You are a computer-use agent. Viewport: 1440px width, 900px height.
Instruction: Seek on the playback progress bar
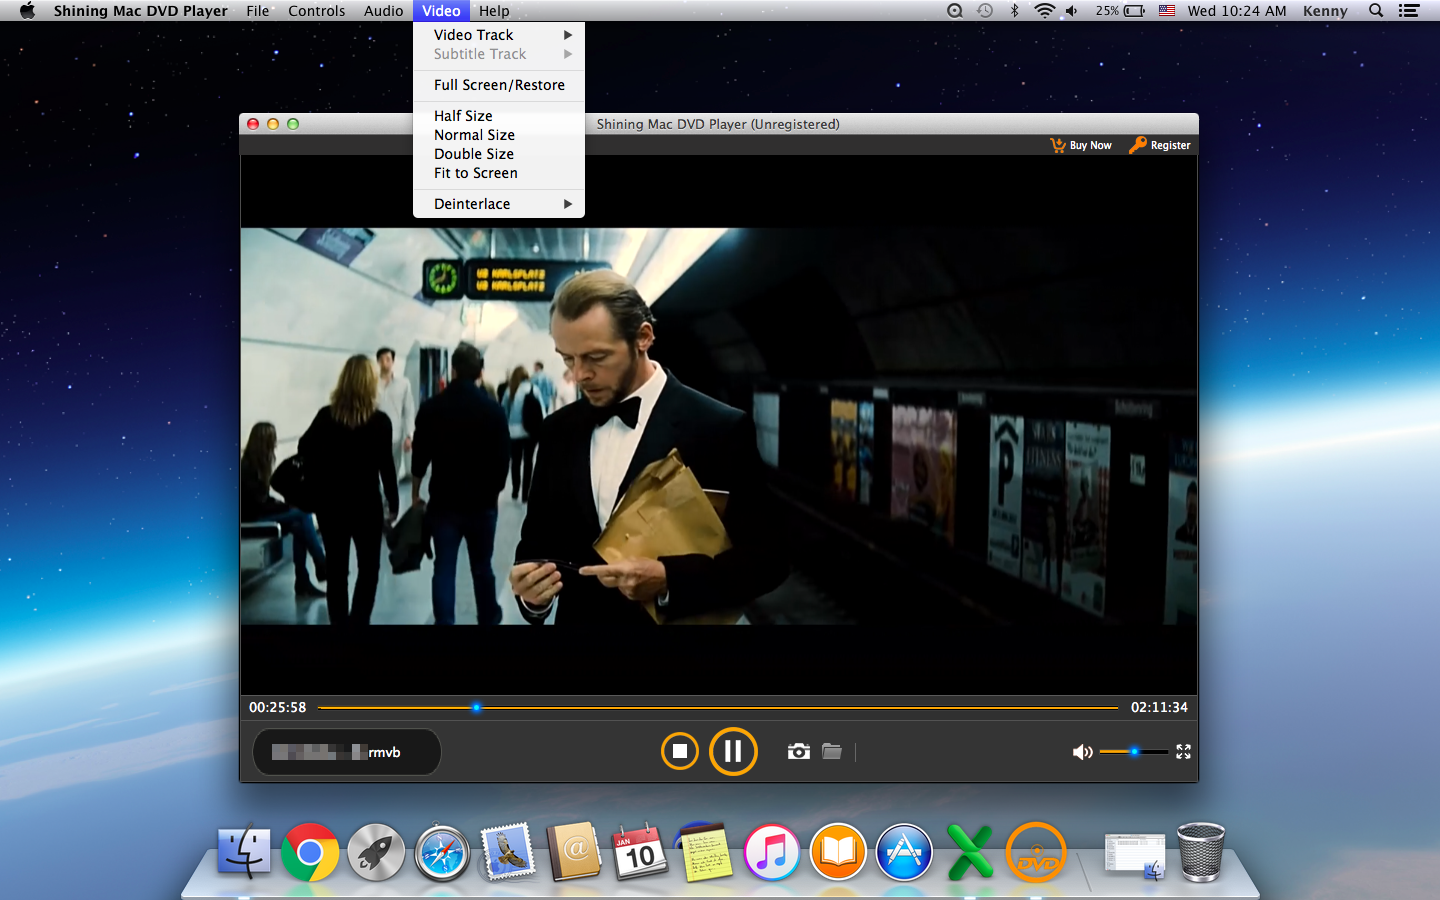coord(718,707)
